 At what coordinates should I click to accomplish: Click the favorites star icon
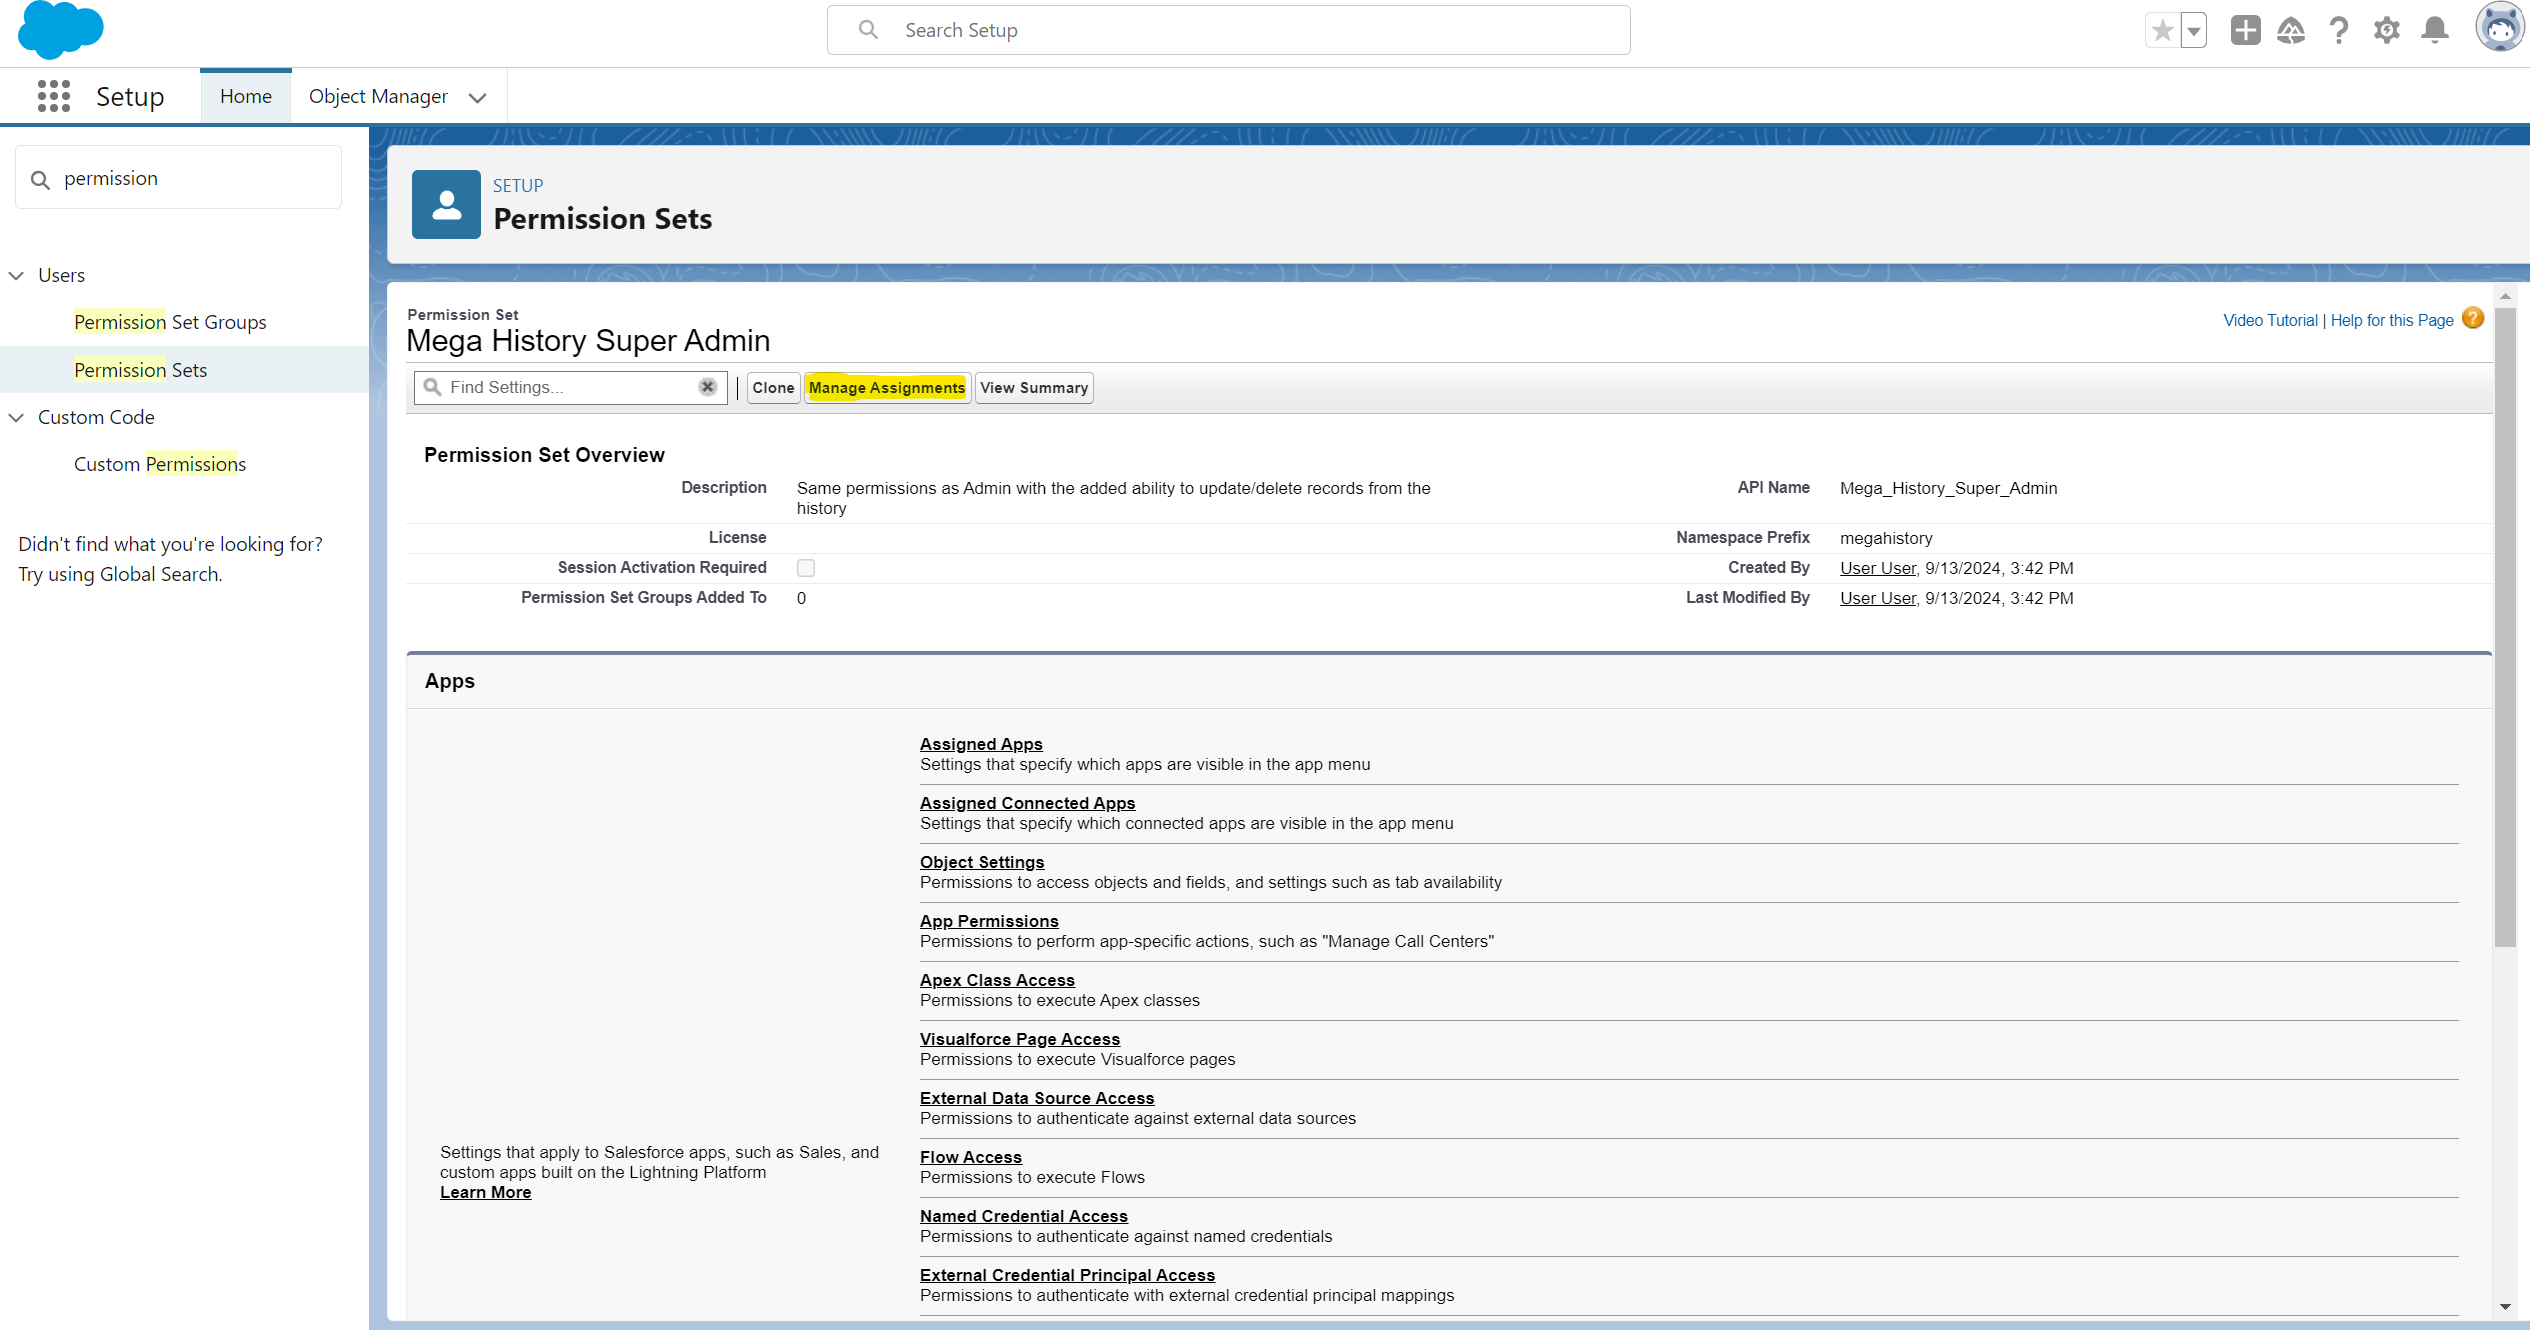2161,31
